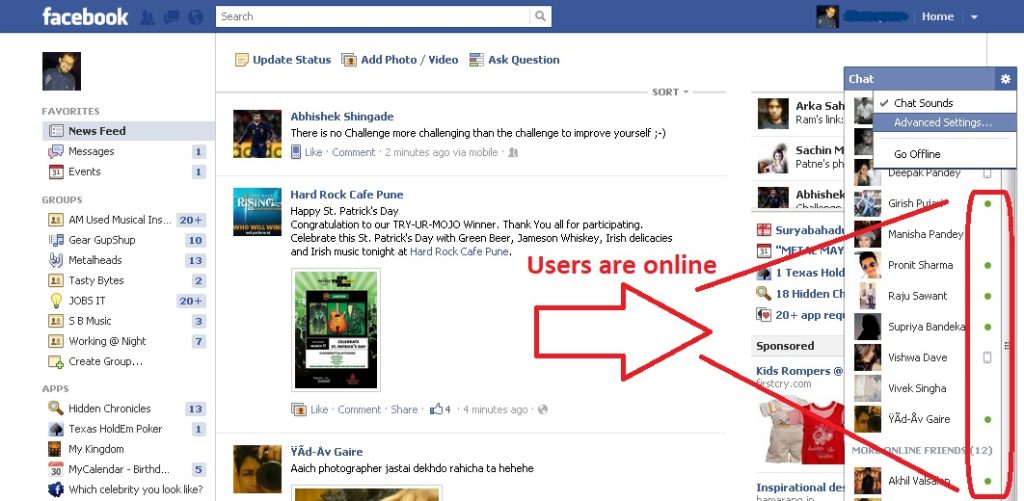Screen dimensions: 1024x501
Task: Click the Messages speech bubble icon in sidebar
Action: [56, 152]
